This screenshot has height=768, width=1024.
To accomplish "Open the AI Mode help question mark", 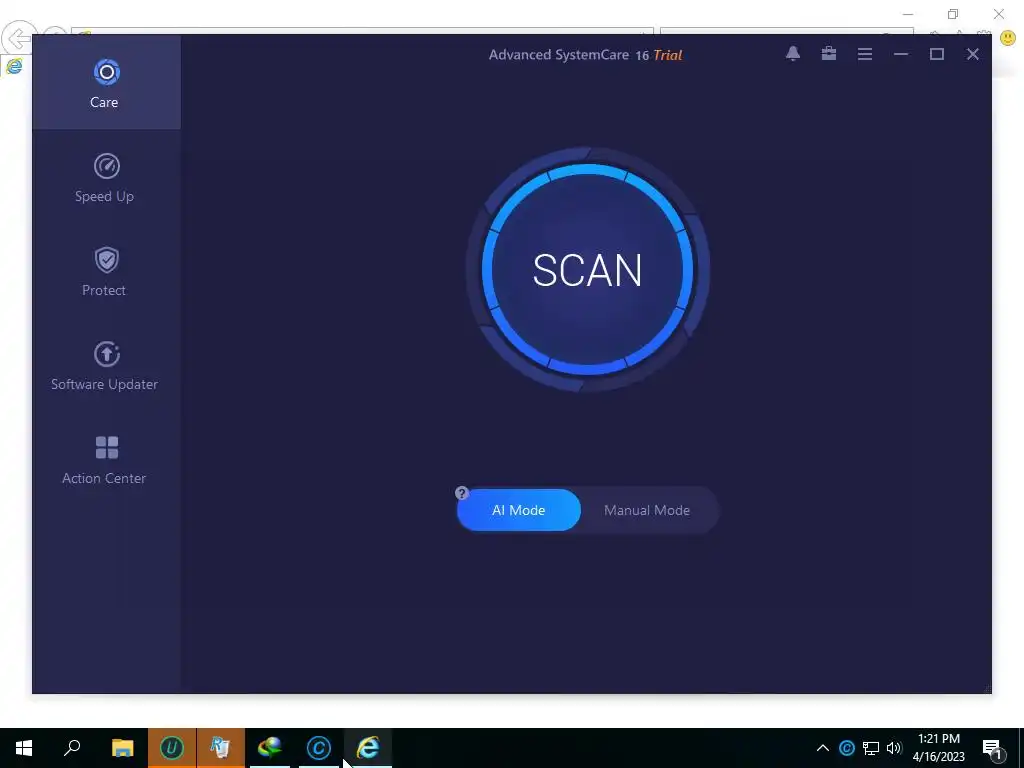I will click(462, 493).
